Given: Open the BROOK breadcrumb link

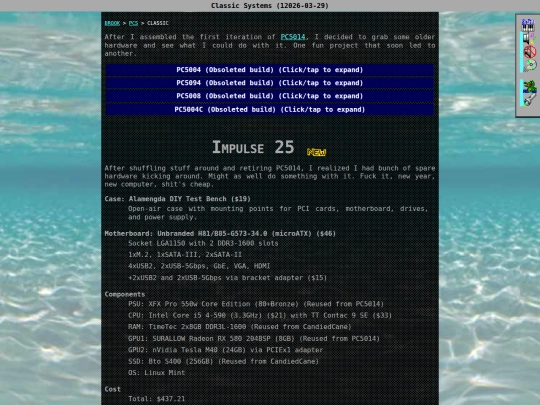Looking at the screenshot, I should [112, 23].
